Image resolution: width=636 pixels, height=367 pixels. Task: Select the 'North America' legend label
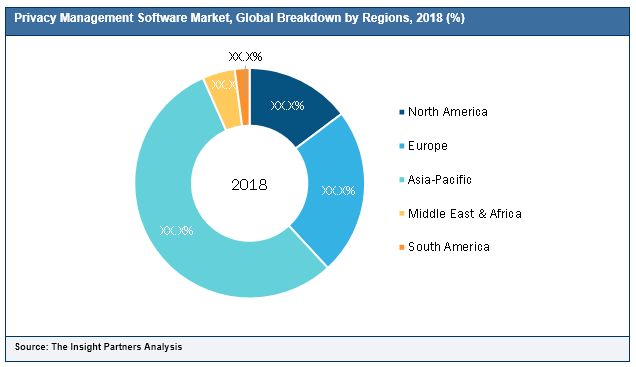(448, 112)
